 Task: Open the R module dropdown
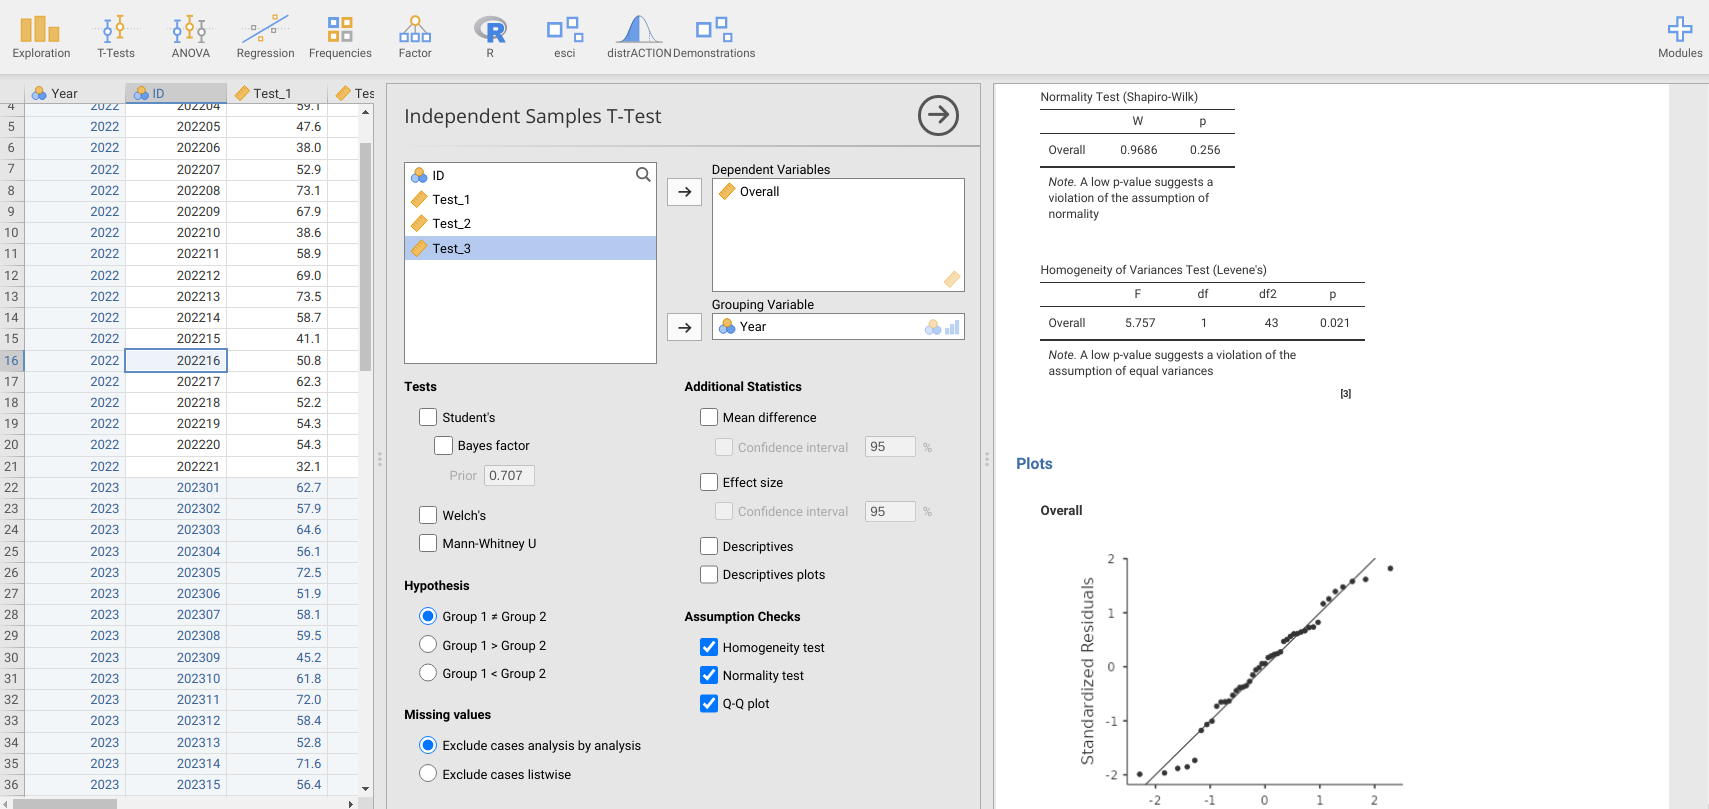490,37
